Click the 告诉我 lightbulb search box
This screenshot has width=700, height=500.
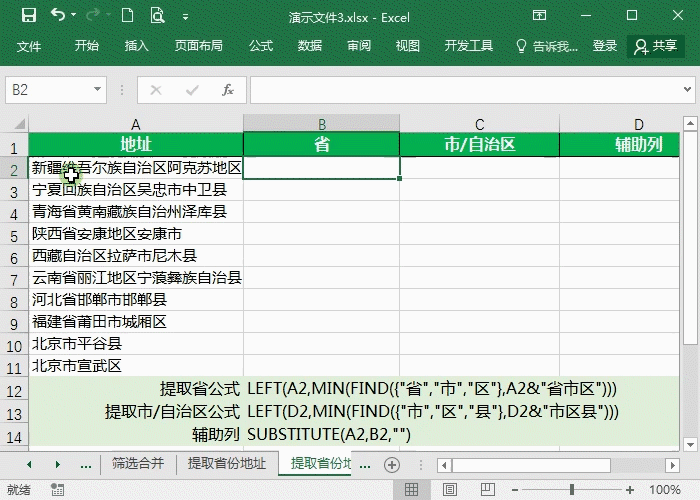click(547, 46)
